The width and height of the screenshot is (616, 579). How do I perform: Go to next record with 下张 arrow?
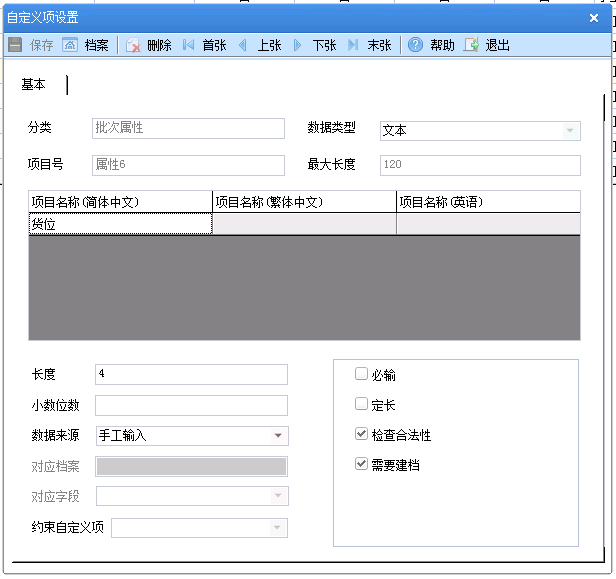297,45
